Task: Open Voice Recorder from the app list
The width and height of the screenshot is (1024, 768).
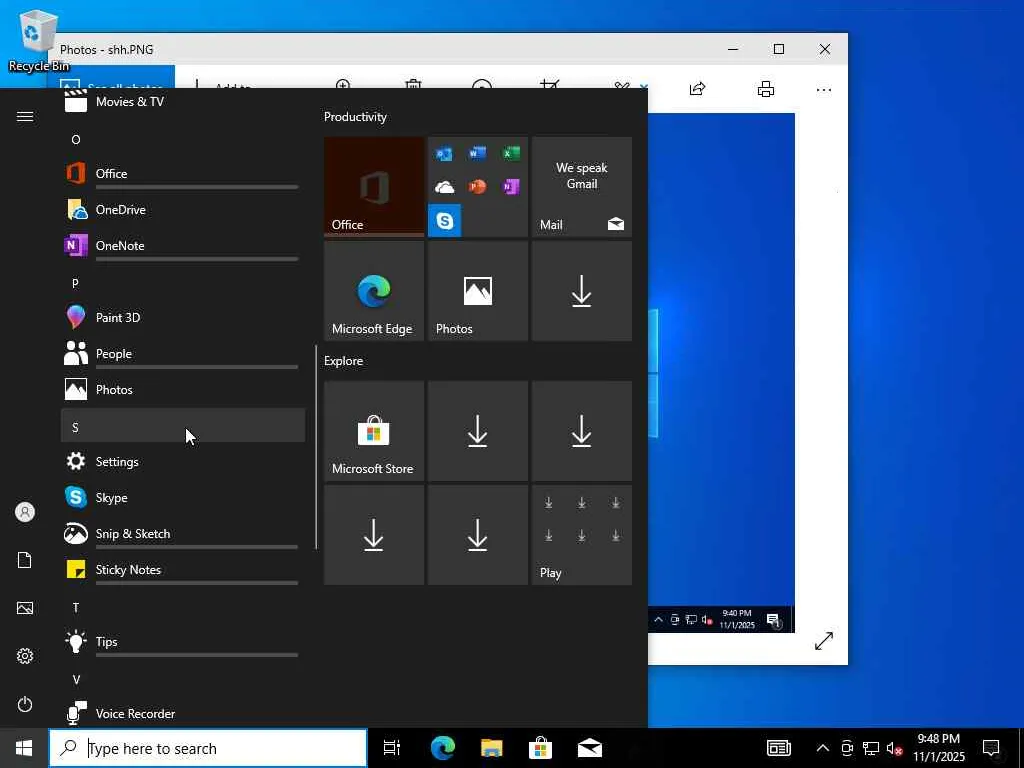Action: (x=183, y=714)
